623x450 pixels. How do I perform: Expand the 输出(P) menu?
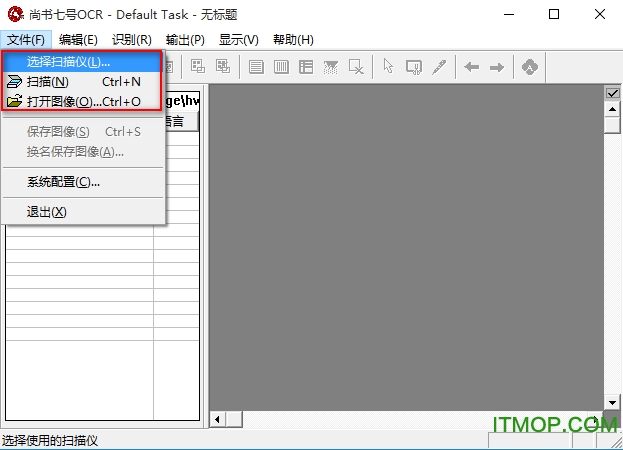tap(185, 40)
